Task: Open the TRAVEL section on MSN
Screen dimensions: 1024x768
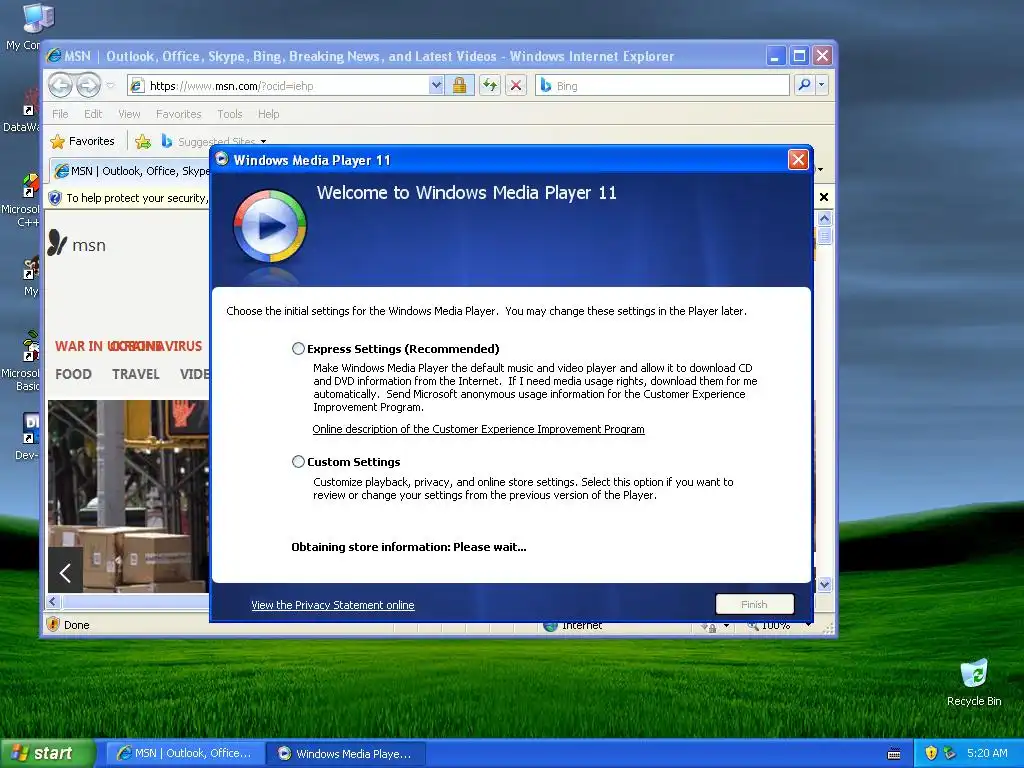Action: pos(136,374)
